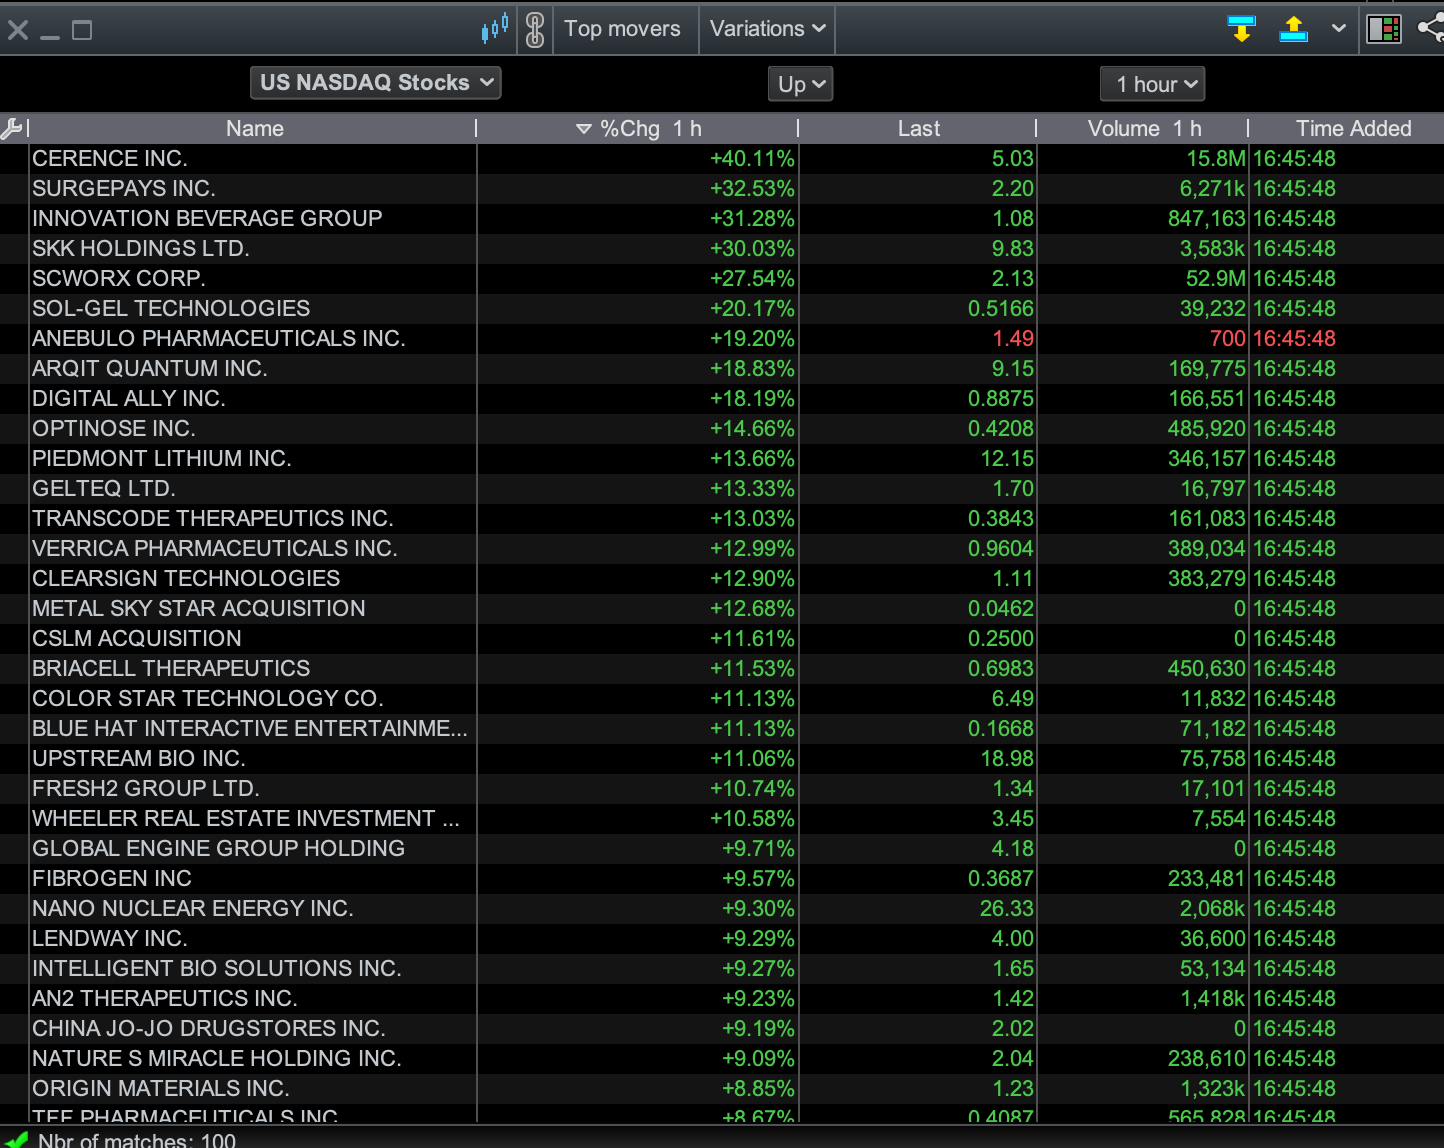
Task: Open the candlestick chart icon
Action: coord(495,28)
